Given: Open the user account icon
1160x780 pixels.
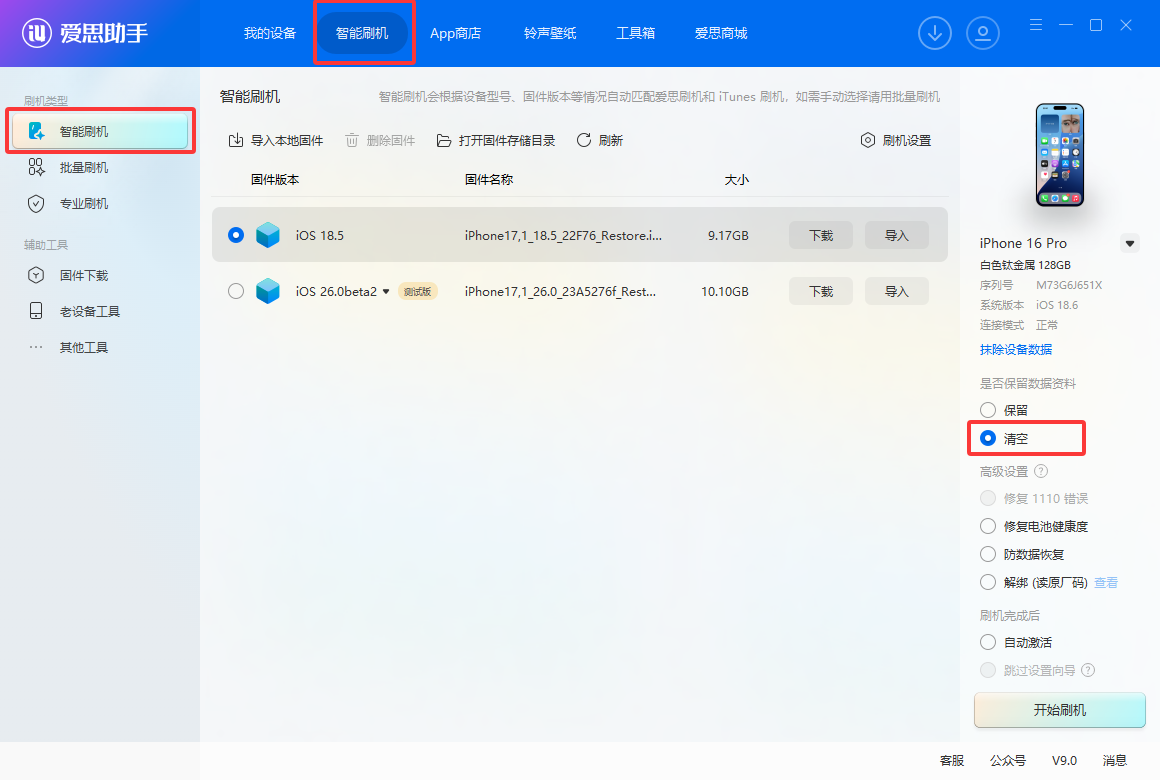Looking at the screenshot, I should (x=983, y=32).
